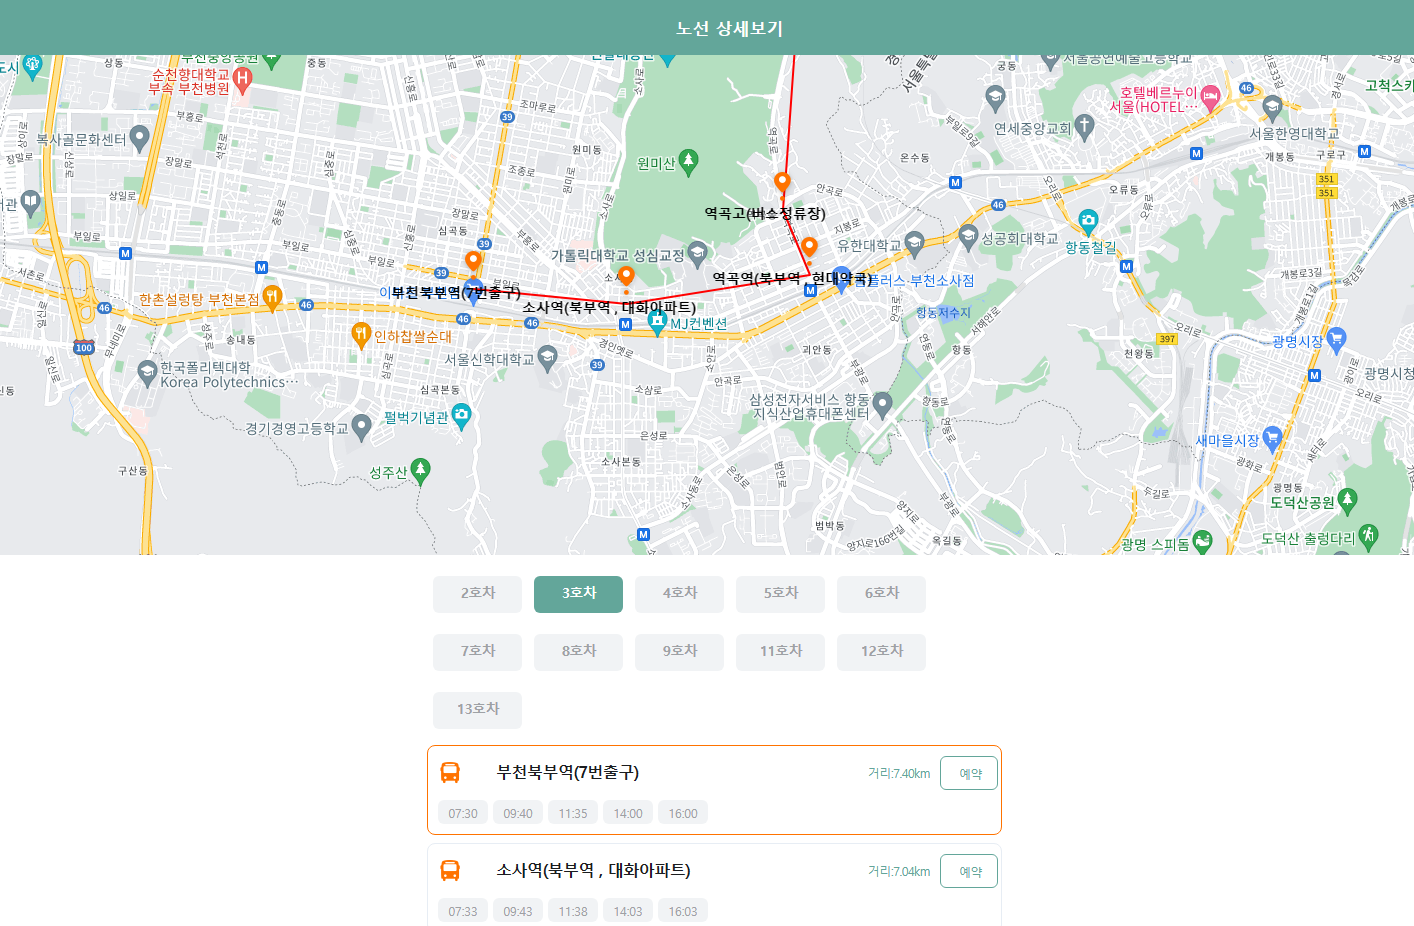Click the 복사골문화센터 location pin
The image size is (1414, 926).
point(140,138)
